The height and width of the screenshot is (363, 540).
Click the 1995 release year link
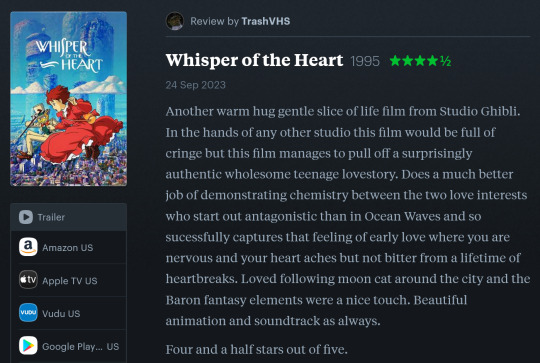(365, 62)
